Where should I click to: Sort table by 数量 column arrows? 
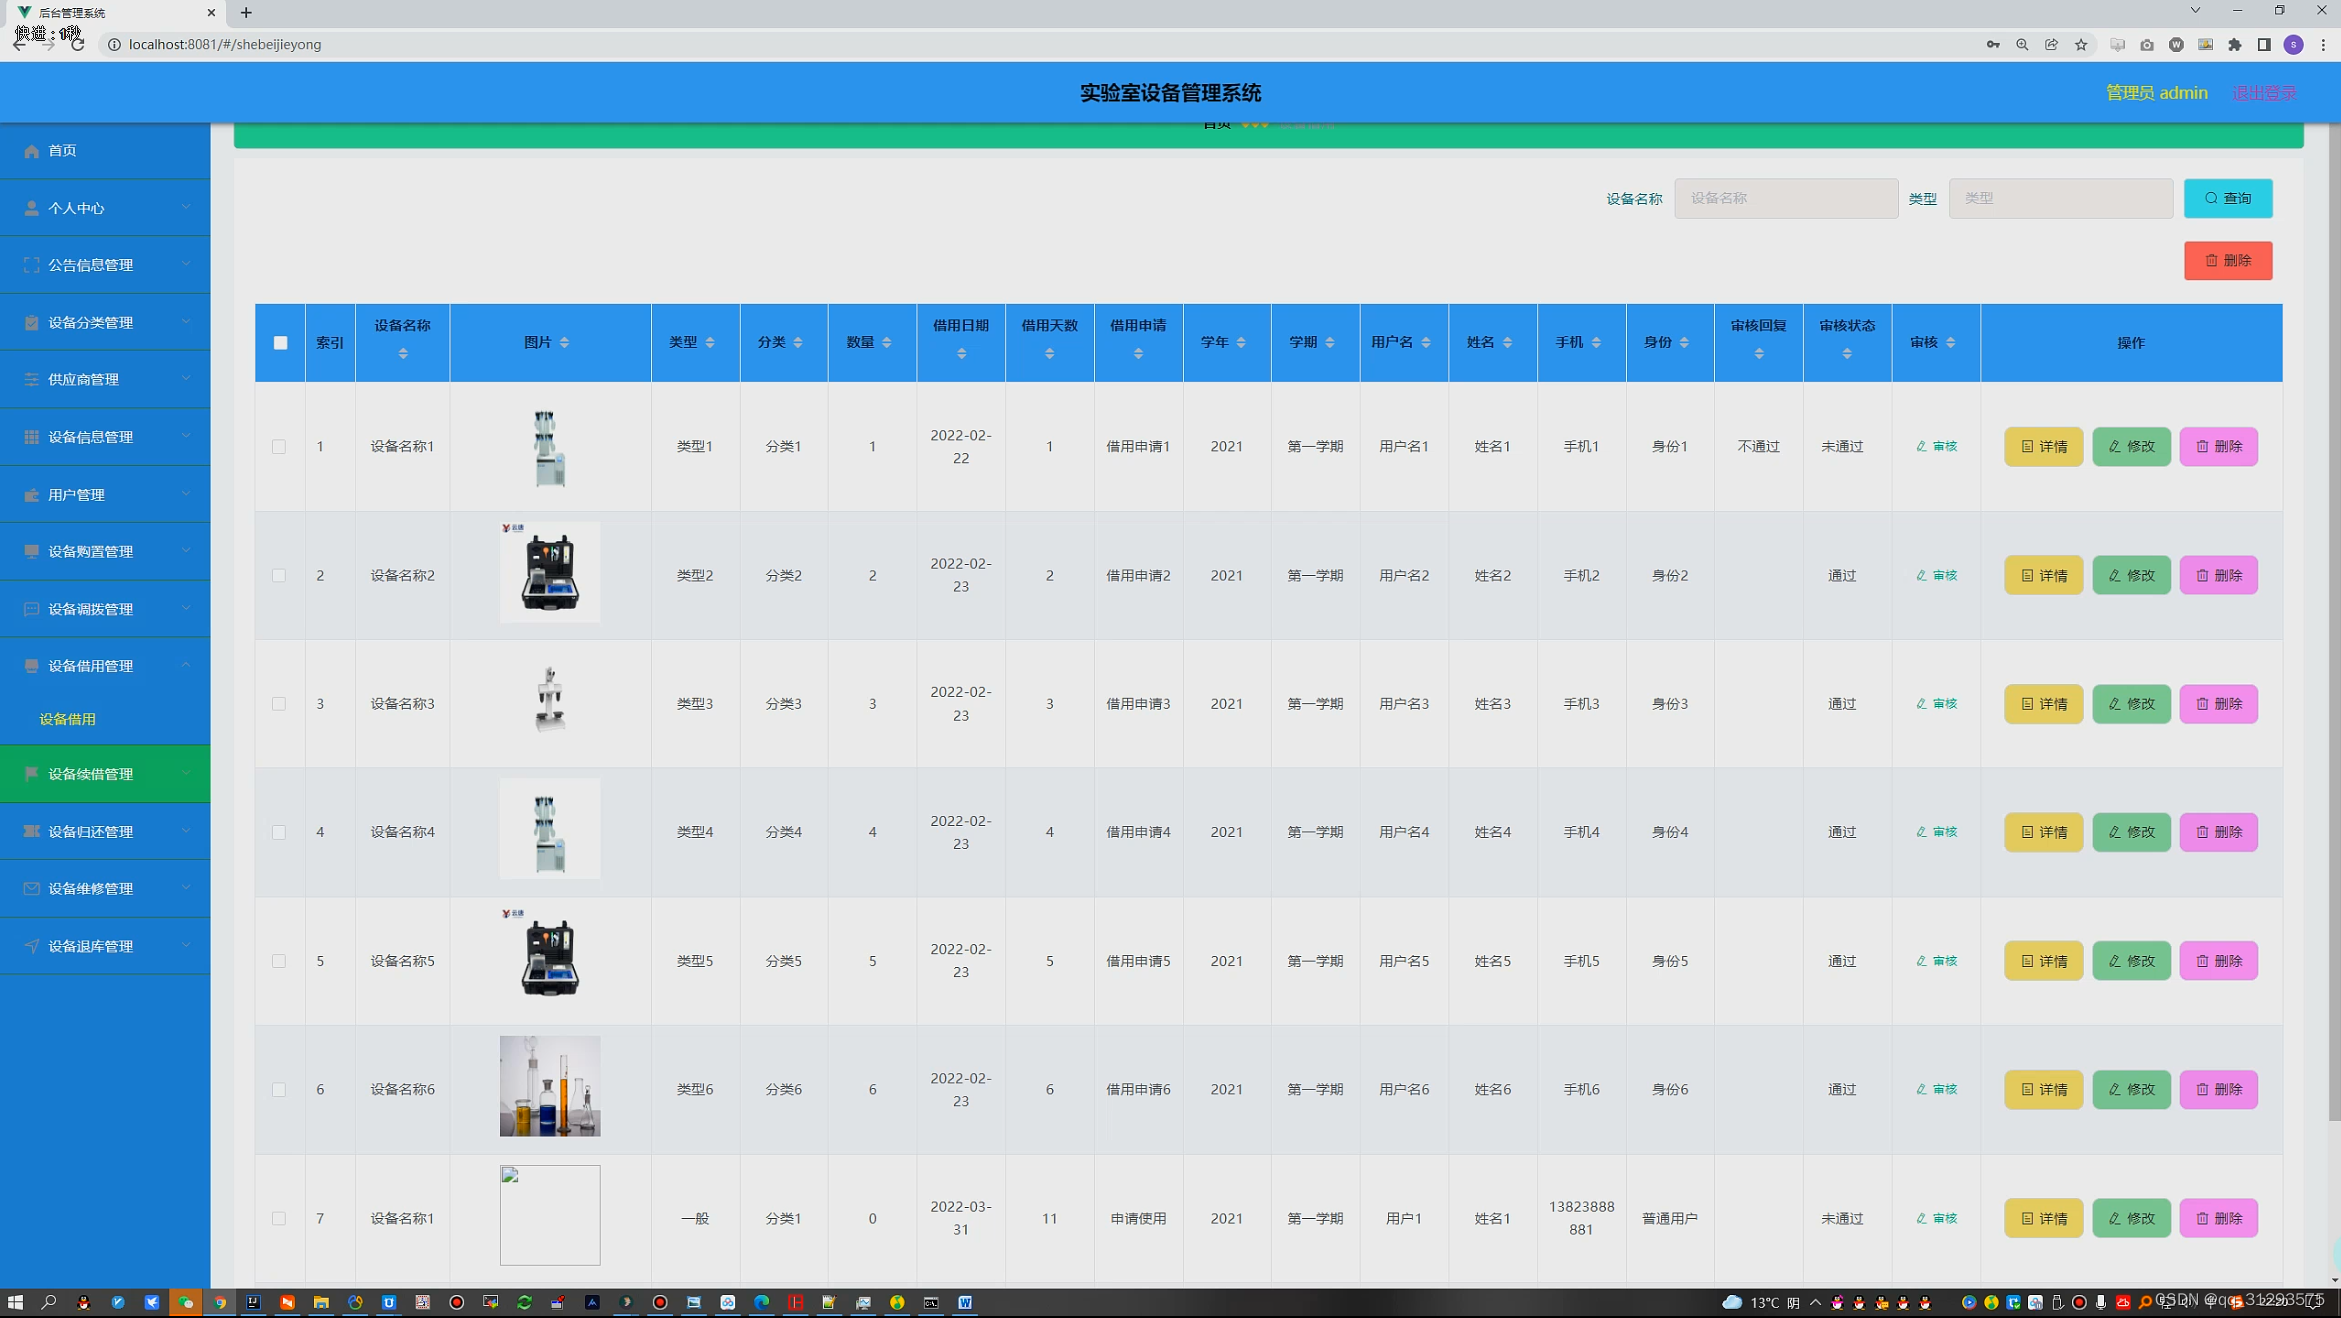887,343
